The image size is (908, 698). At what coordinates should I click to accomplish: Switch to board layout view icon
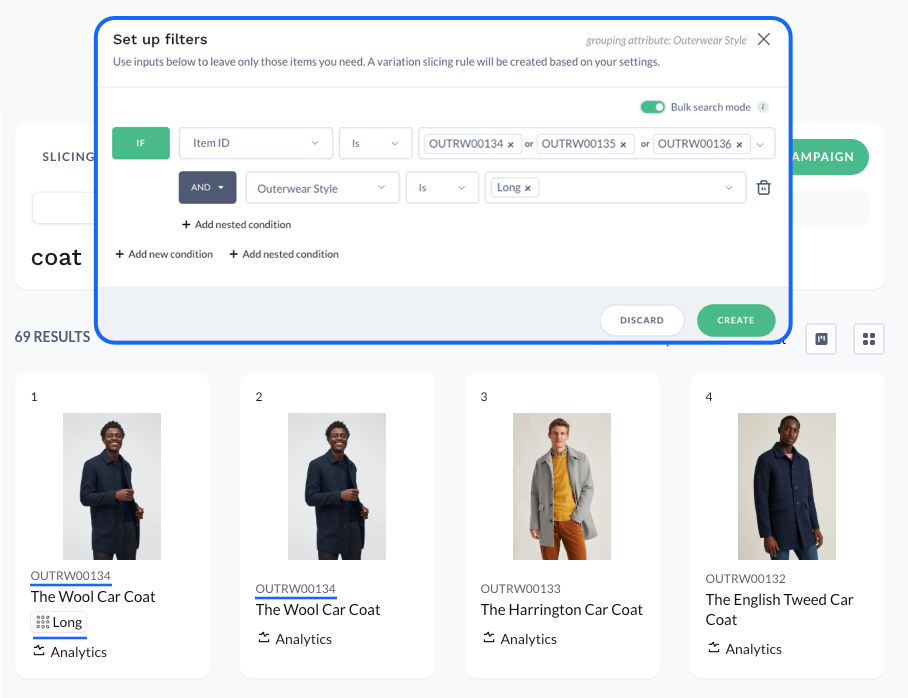point(821,339)
